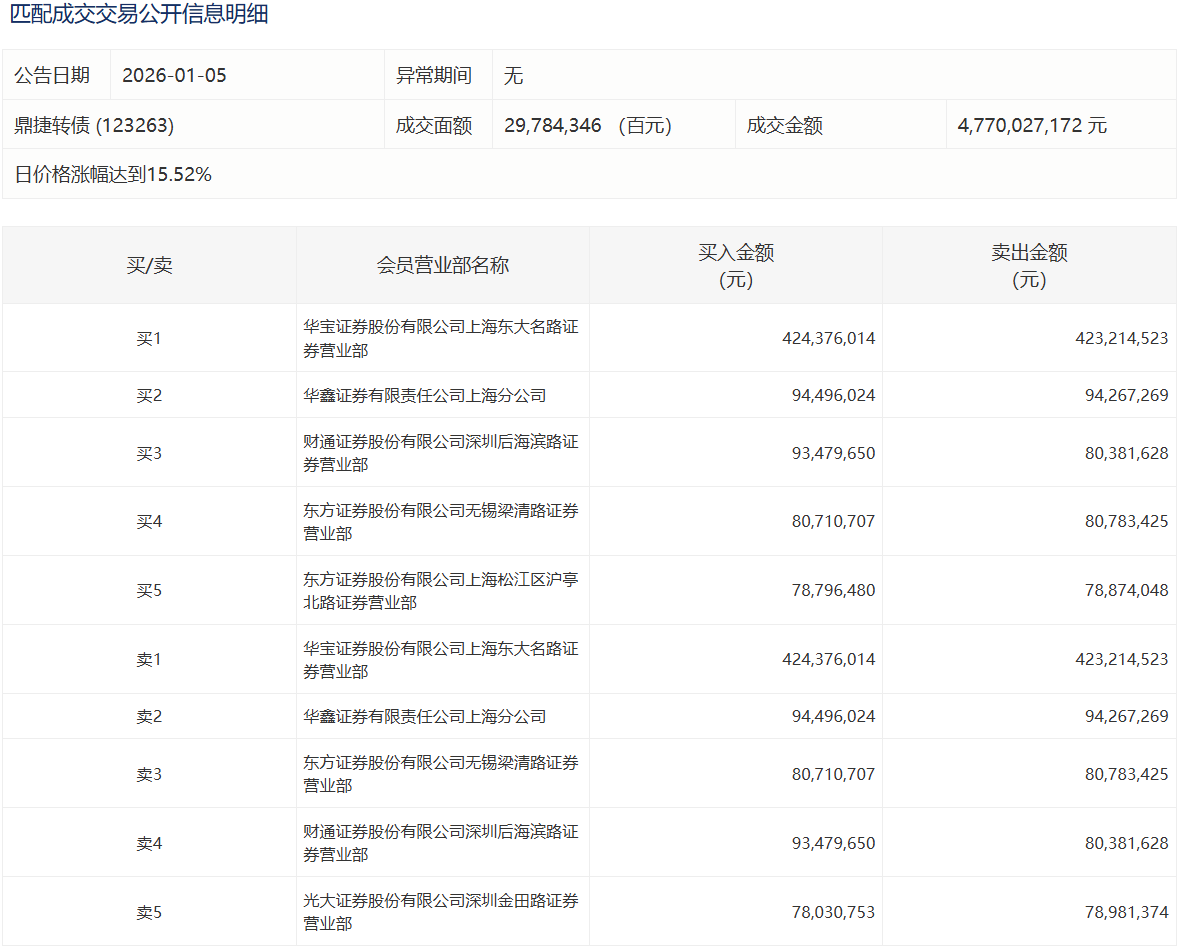Open 光大证券深圳金田路证券营业部 entry
This screenshot has width=1179, height=951.
440,912
